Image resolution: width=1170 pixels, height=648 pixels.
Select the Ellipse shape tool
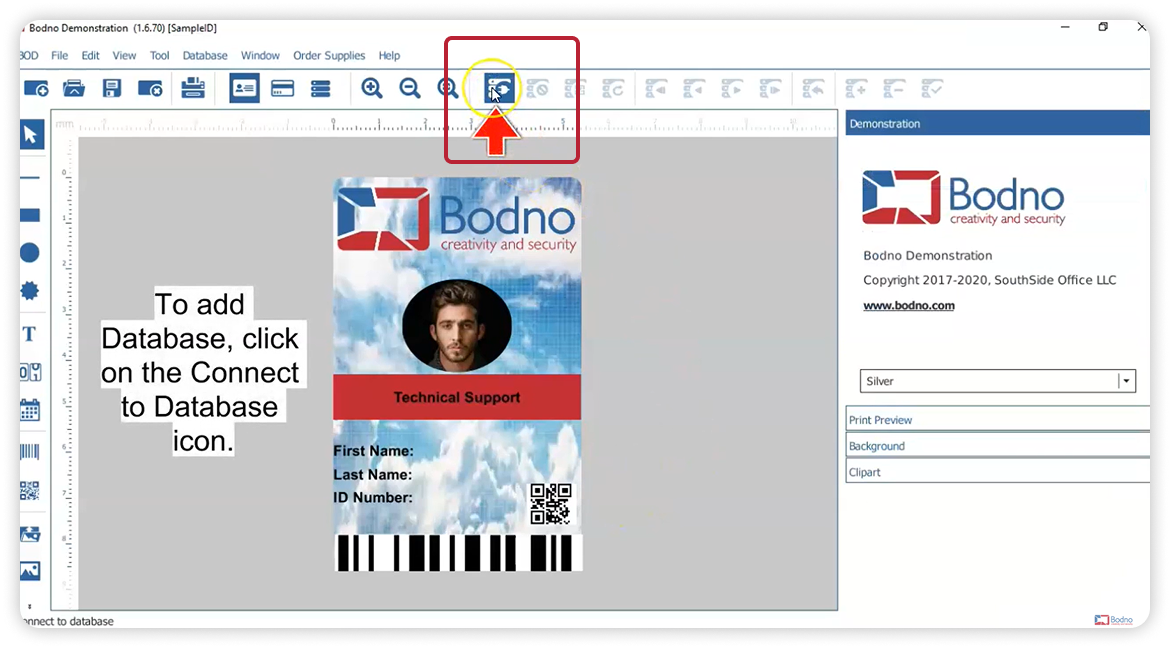(30, 253)
